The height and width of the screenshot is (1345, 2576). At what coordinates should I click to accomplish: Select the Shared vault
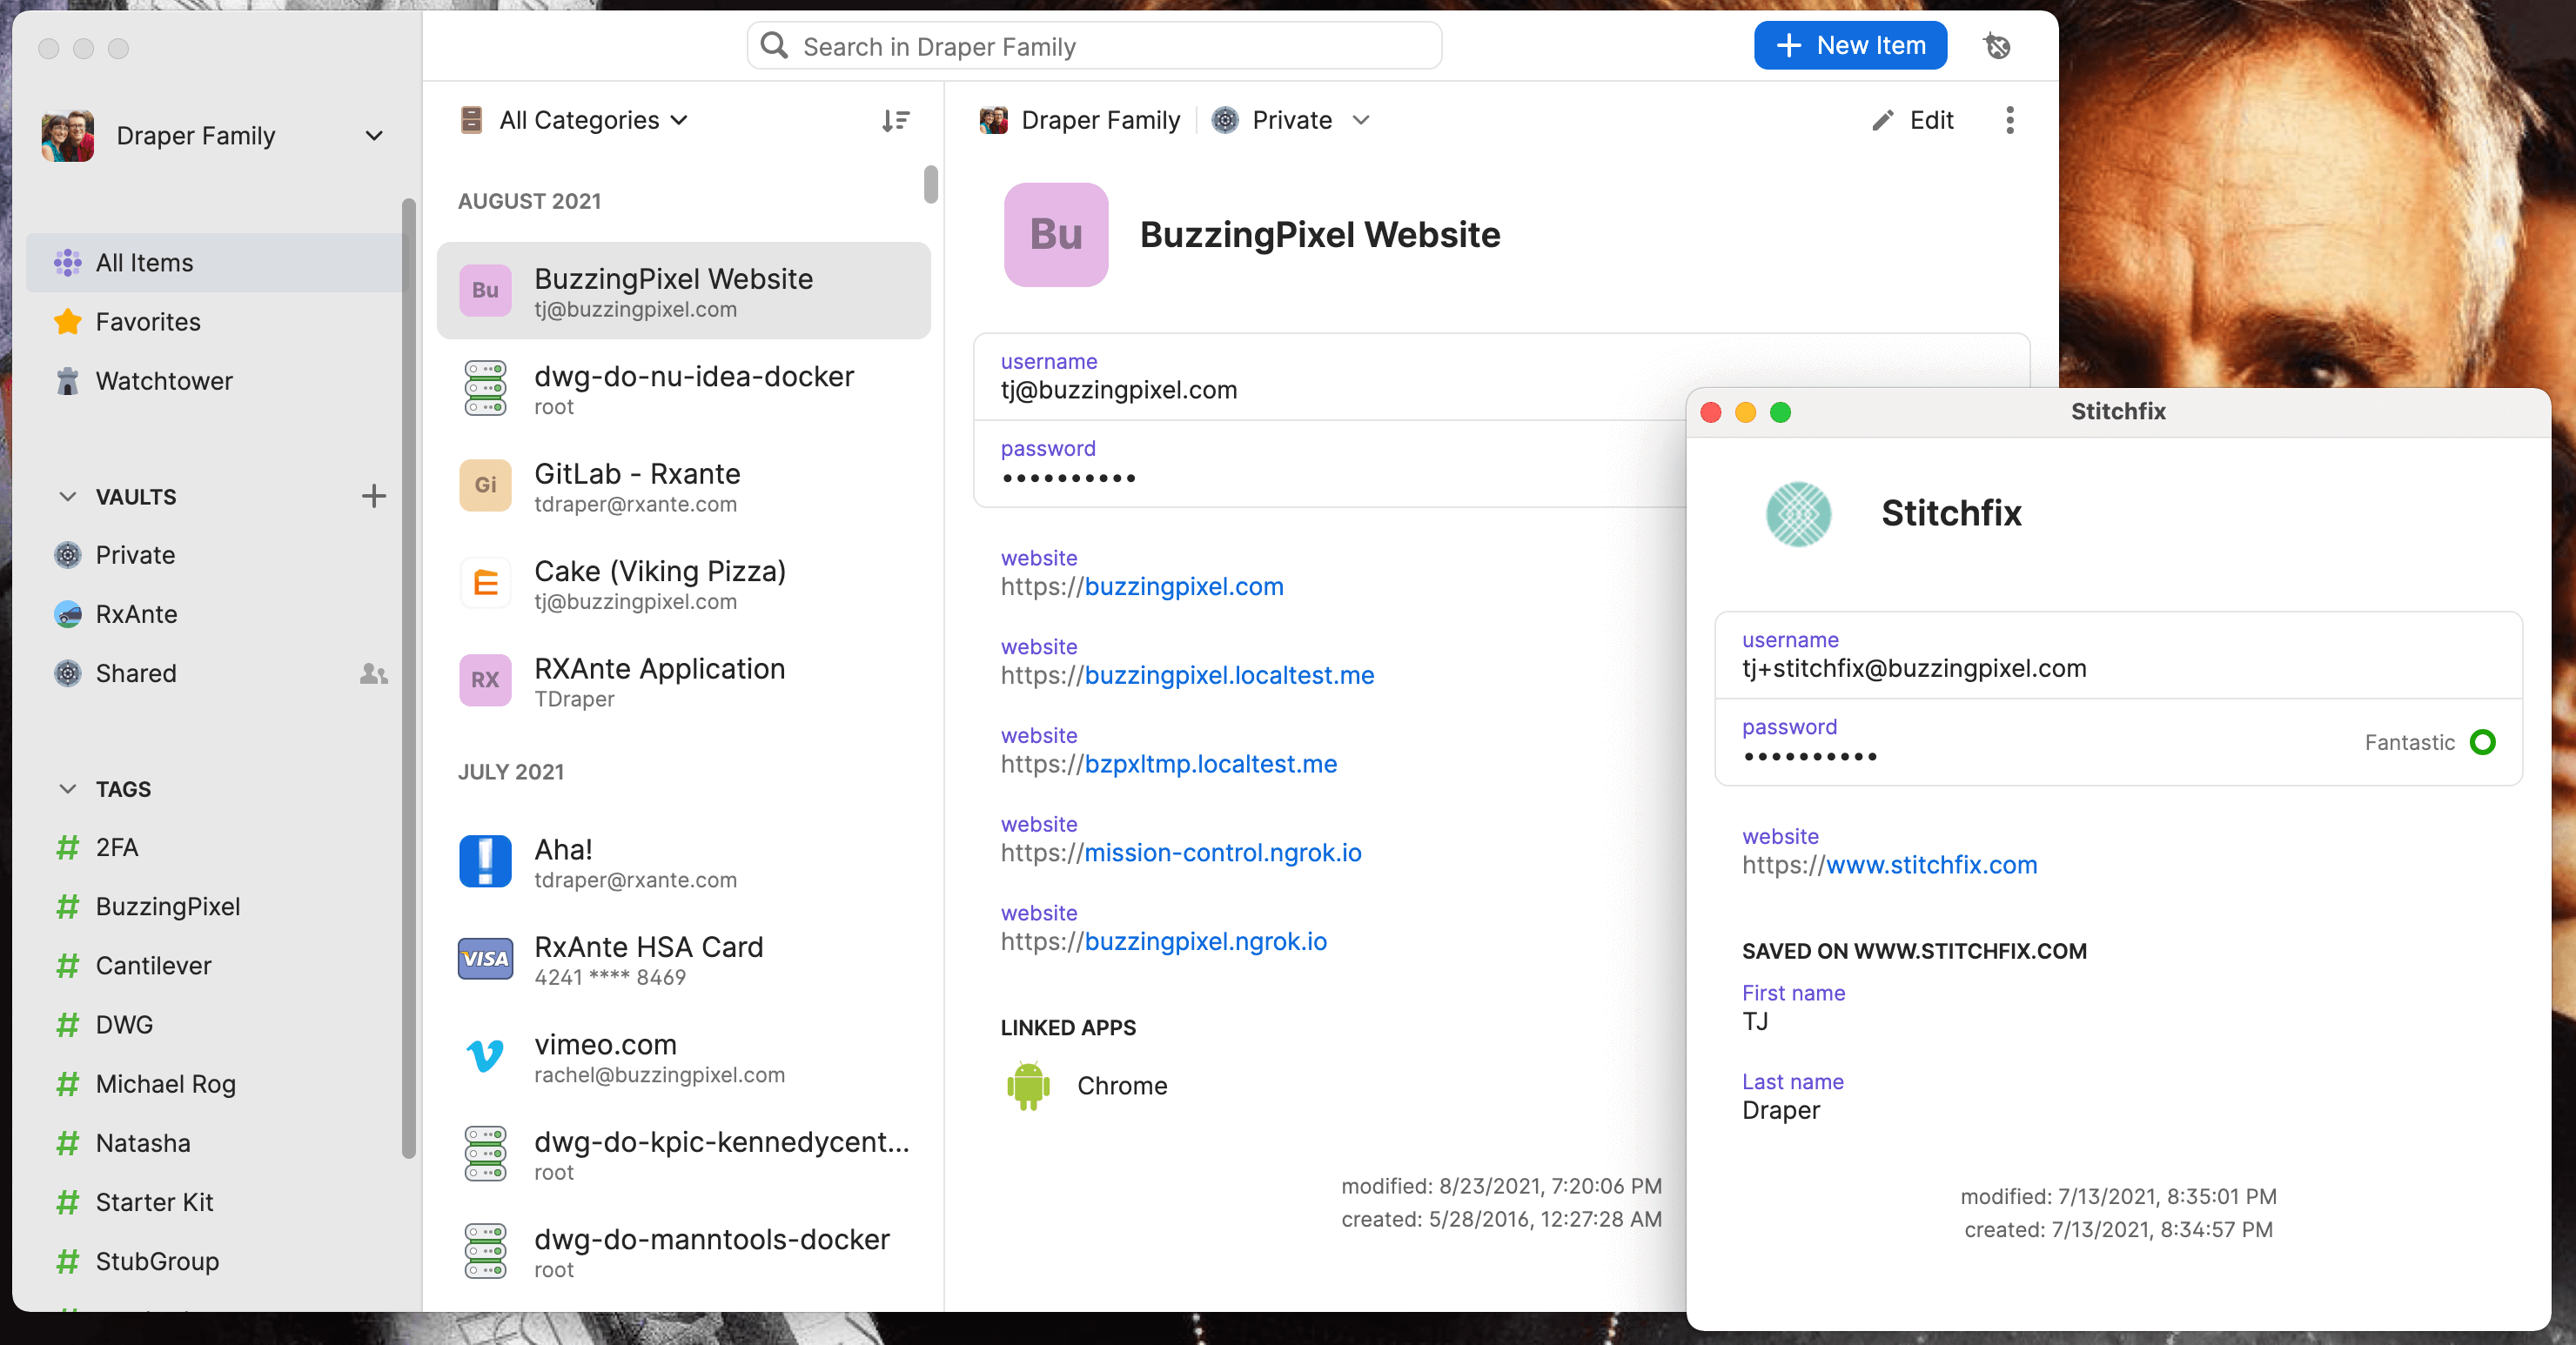click(x=216, y=674)
